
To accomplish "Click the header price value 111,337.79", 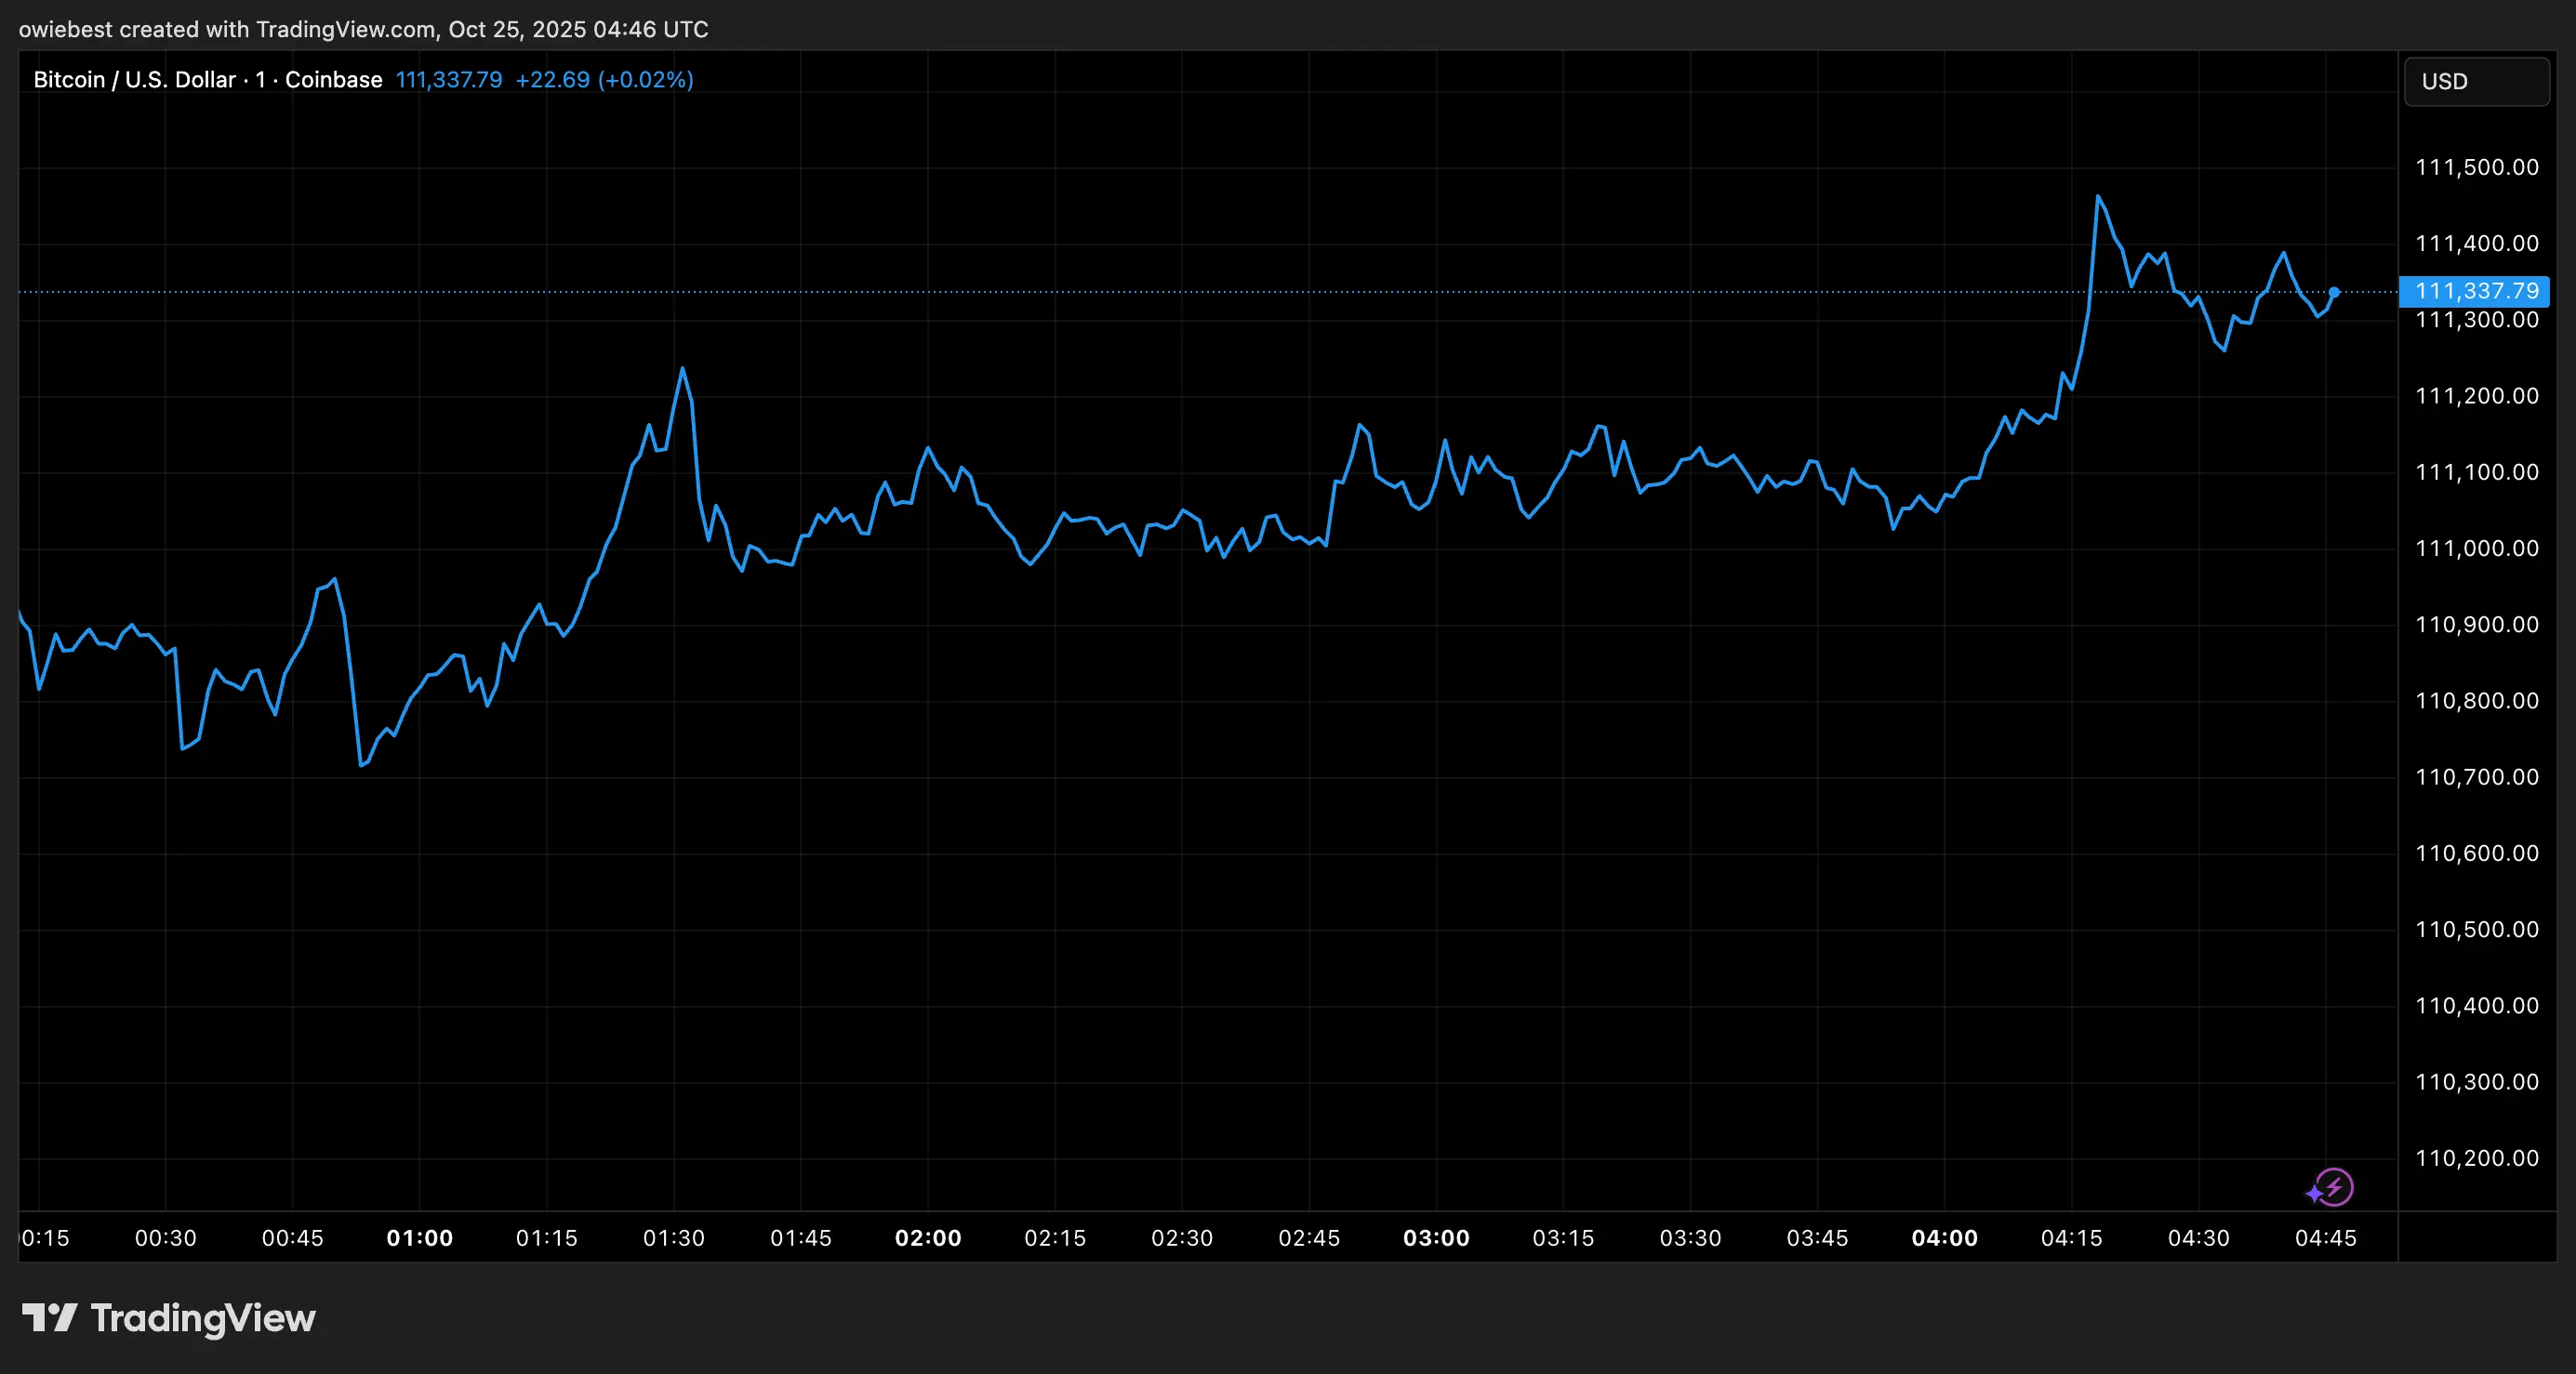I will pyautogui.click(x=449, y=80).
